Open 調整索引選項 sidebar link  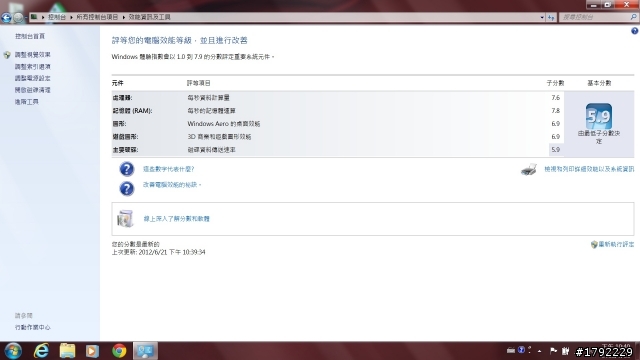pos(33,67)
